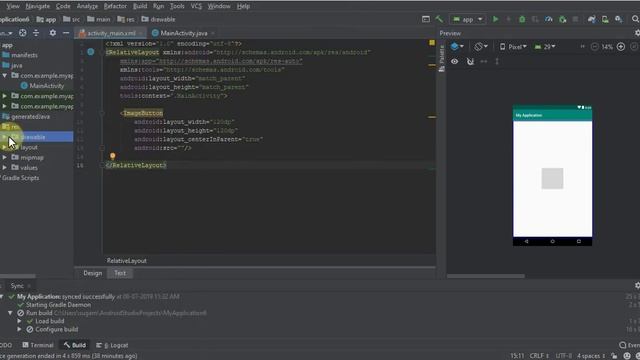Select MainActivity in the project tree
640x360 pixels.
(x=42, y=86)
